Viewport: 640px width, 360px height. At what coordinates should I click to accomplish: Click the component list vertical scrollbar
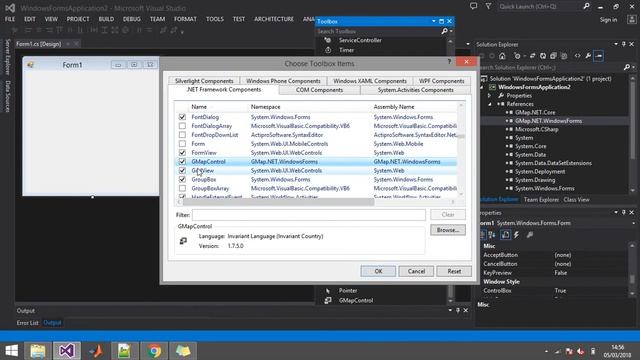pyautogui.click(x=461, y=149)
